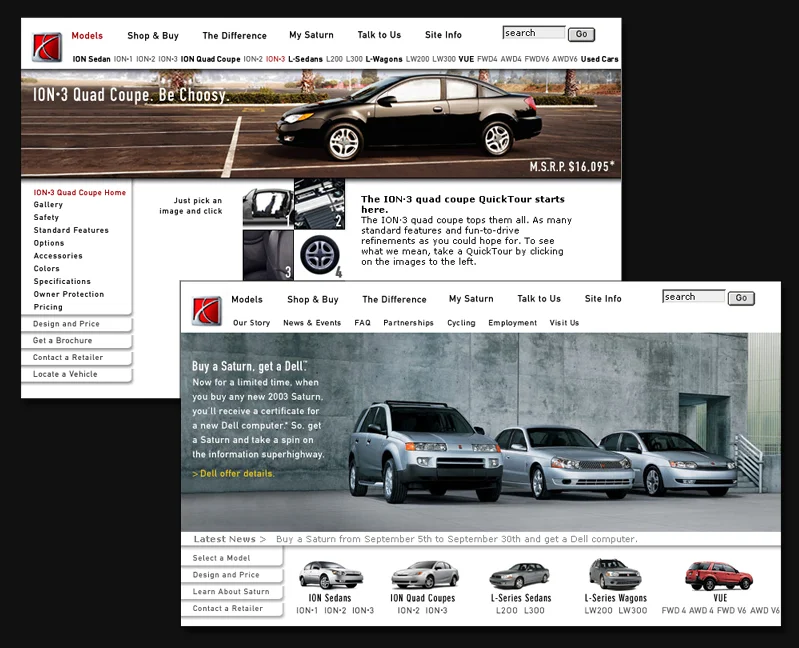Click the search field in the front window
Image resolution: width=799 pixels, height=648 pixels.
[694, 297]
